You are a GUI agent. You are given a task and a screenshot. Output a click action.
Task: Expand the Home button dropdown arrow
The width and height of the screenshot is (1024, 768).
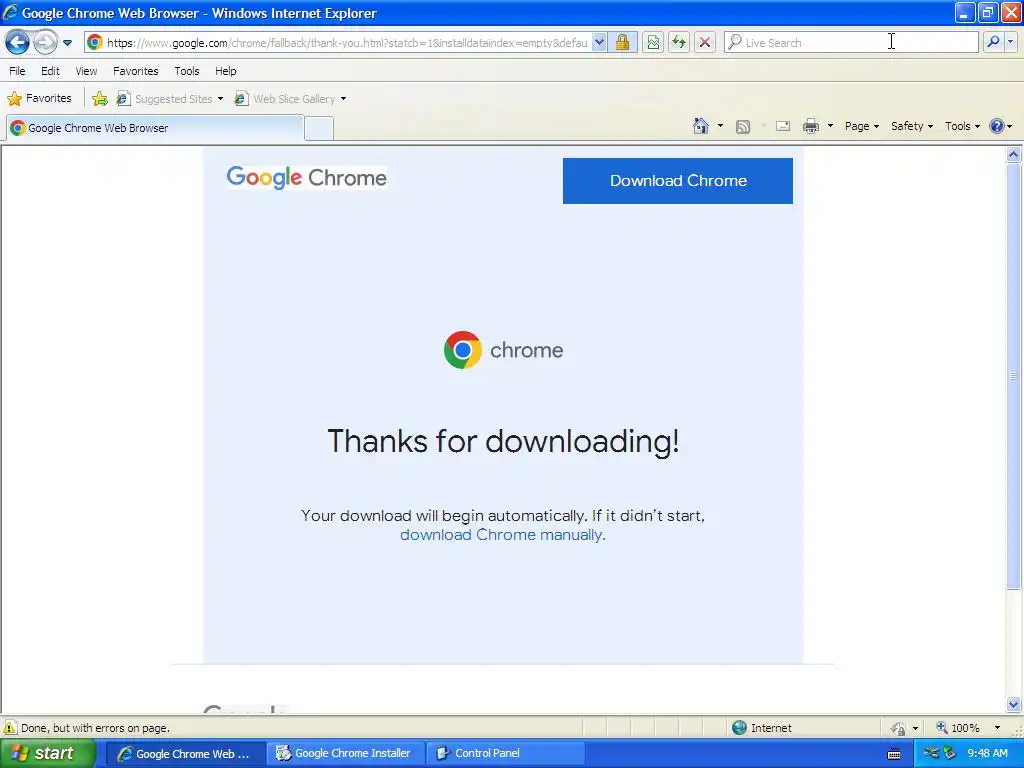(x=720, y=126)
